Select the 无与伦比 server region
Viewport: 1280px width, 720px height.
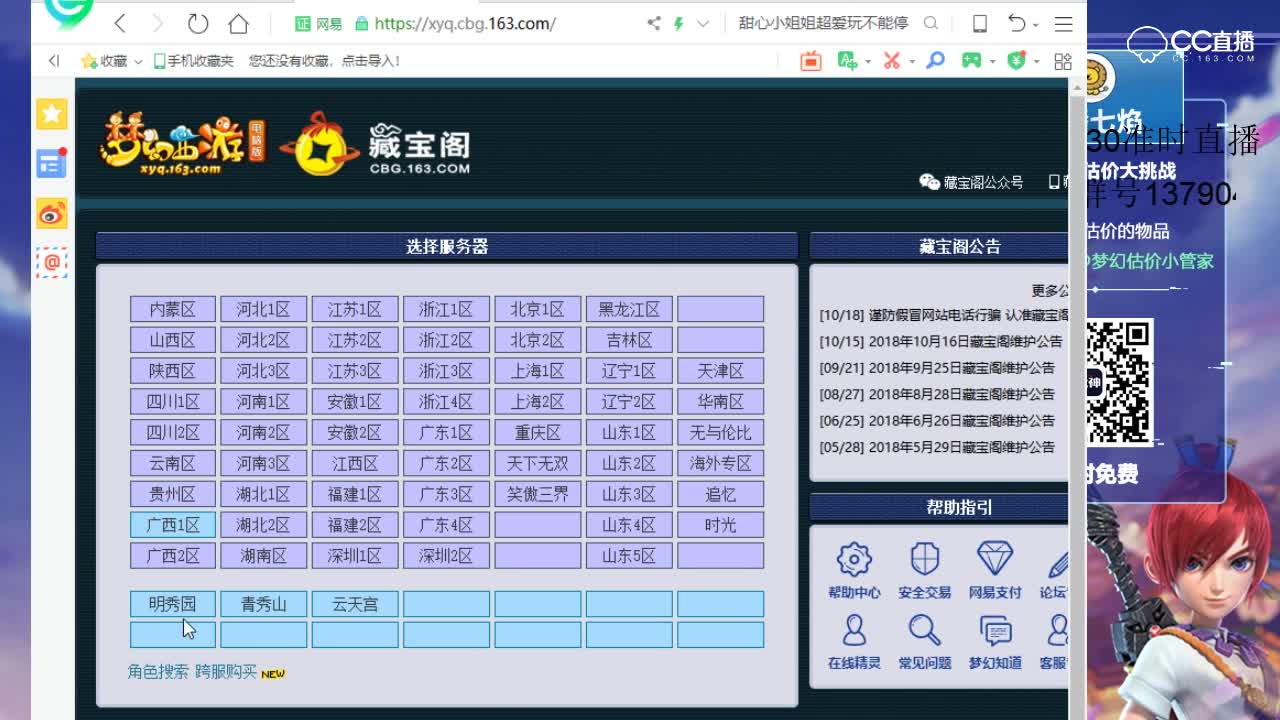pos(720,433)
